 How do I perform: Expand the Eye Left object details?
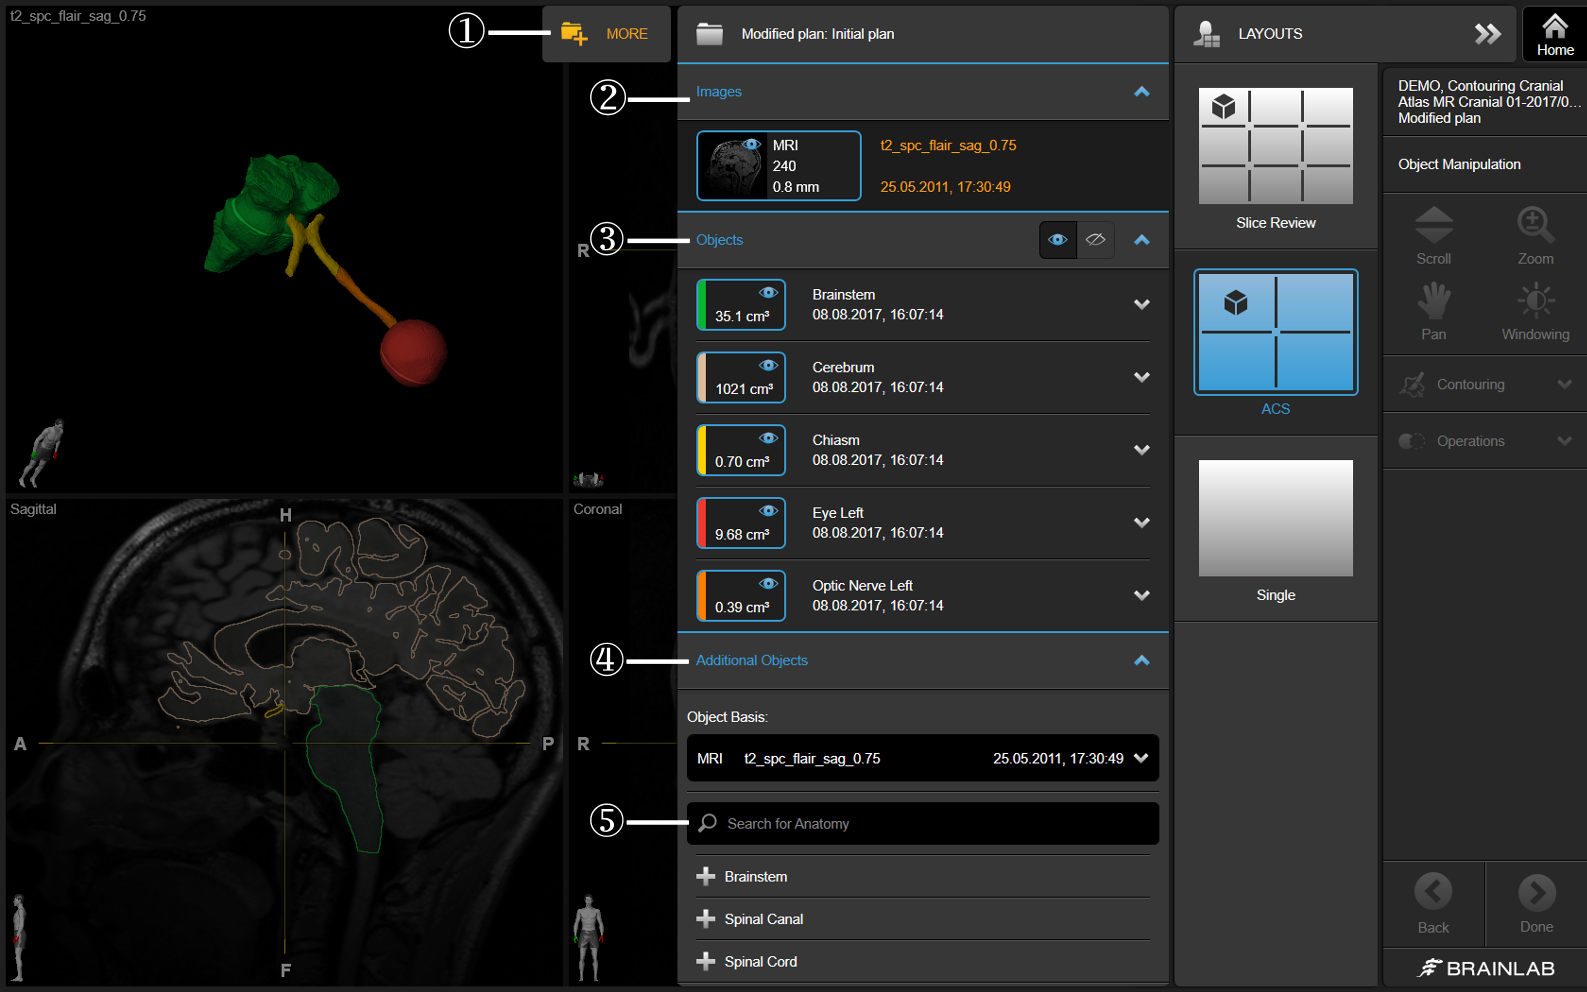[1142, 523]
